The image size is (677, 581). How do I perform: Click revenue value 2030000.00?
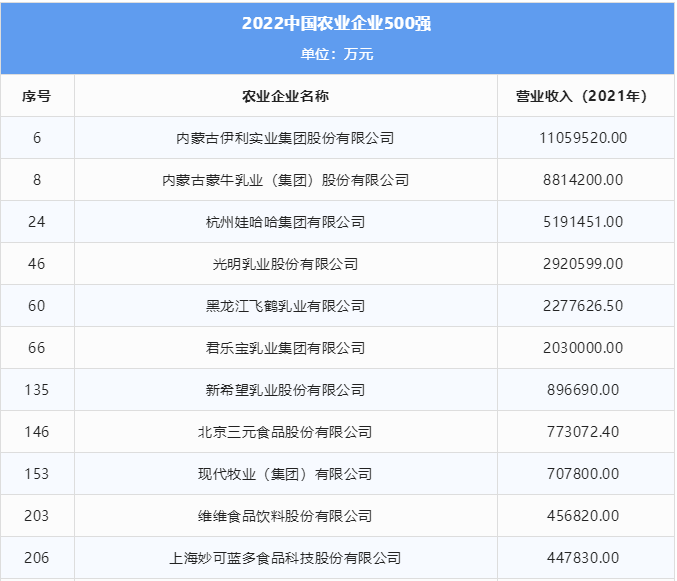point(583,348)
